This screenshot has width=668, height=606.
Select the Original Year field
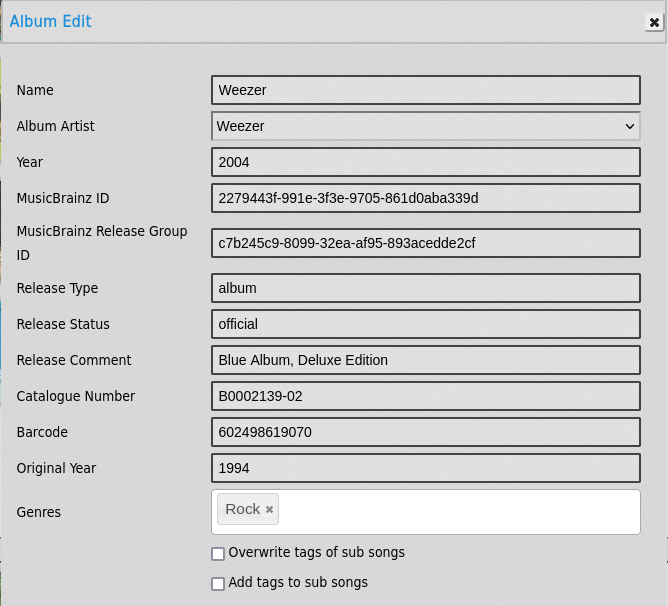coord(425,468)
